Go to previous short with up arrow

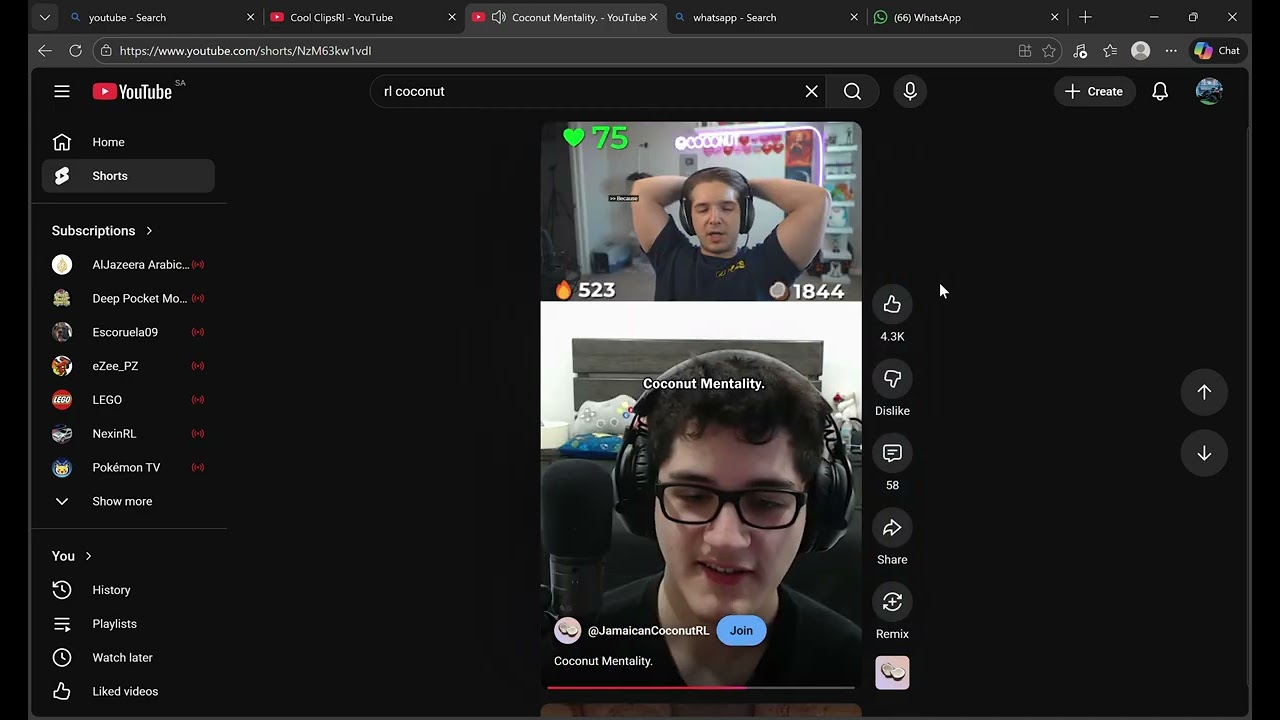[1204, 392]
